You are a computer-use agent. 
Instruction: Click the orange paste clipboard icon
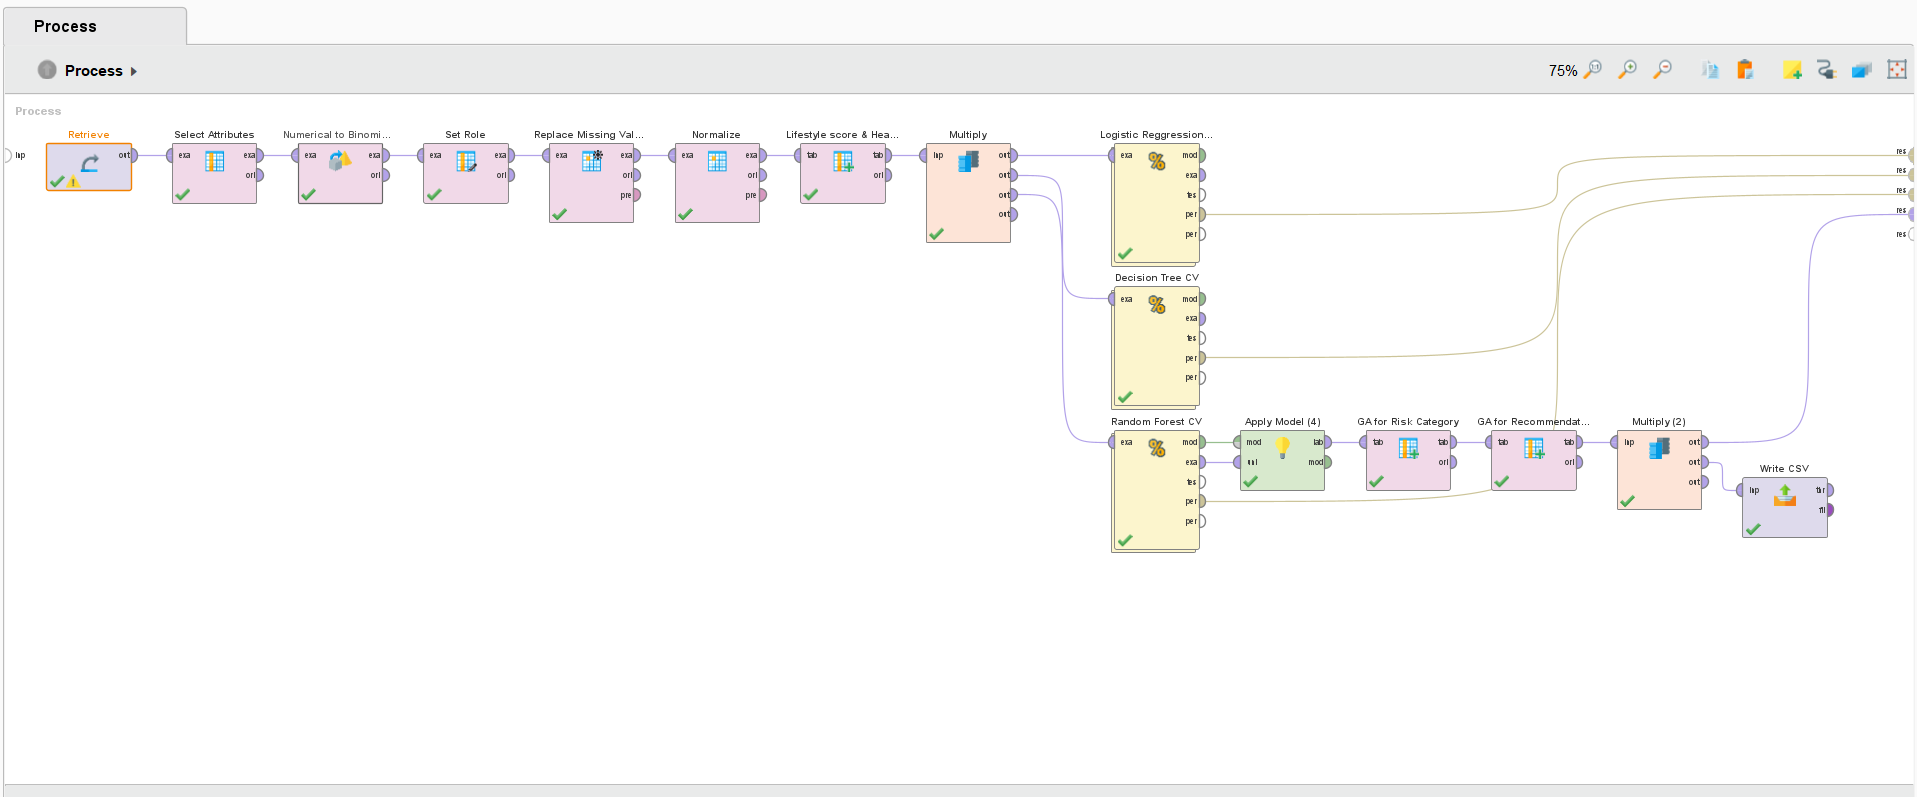coord(1745,69)
